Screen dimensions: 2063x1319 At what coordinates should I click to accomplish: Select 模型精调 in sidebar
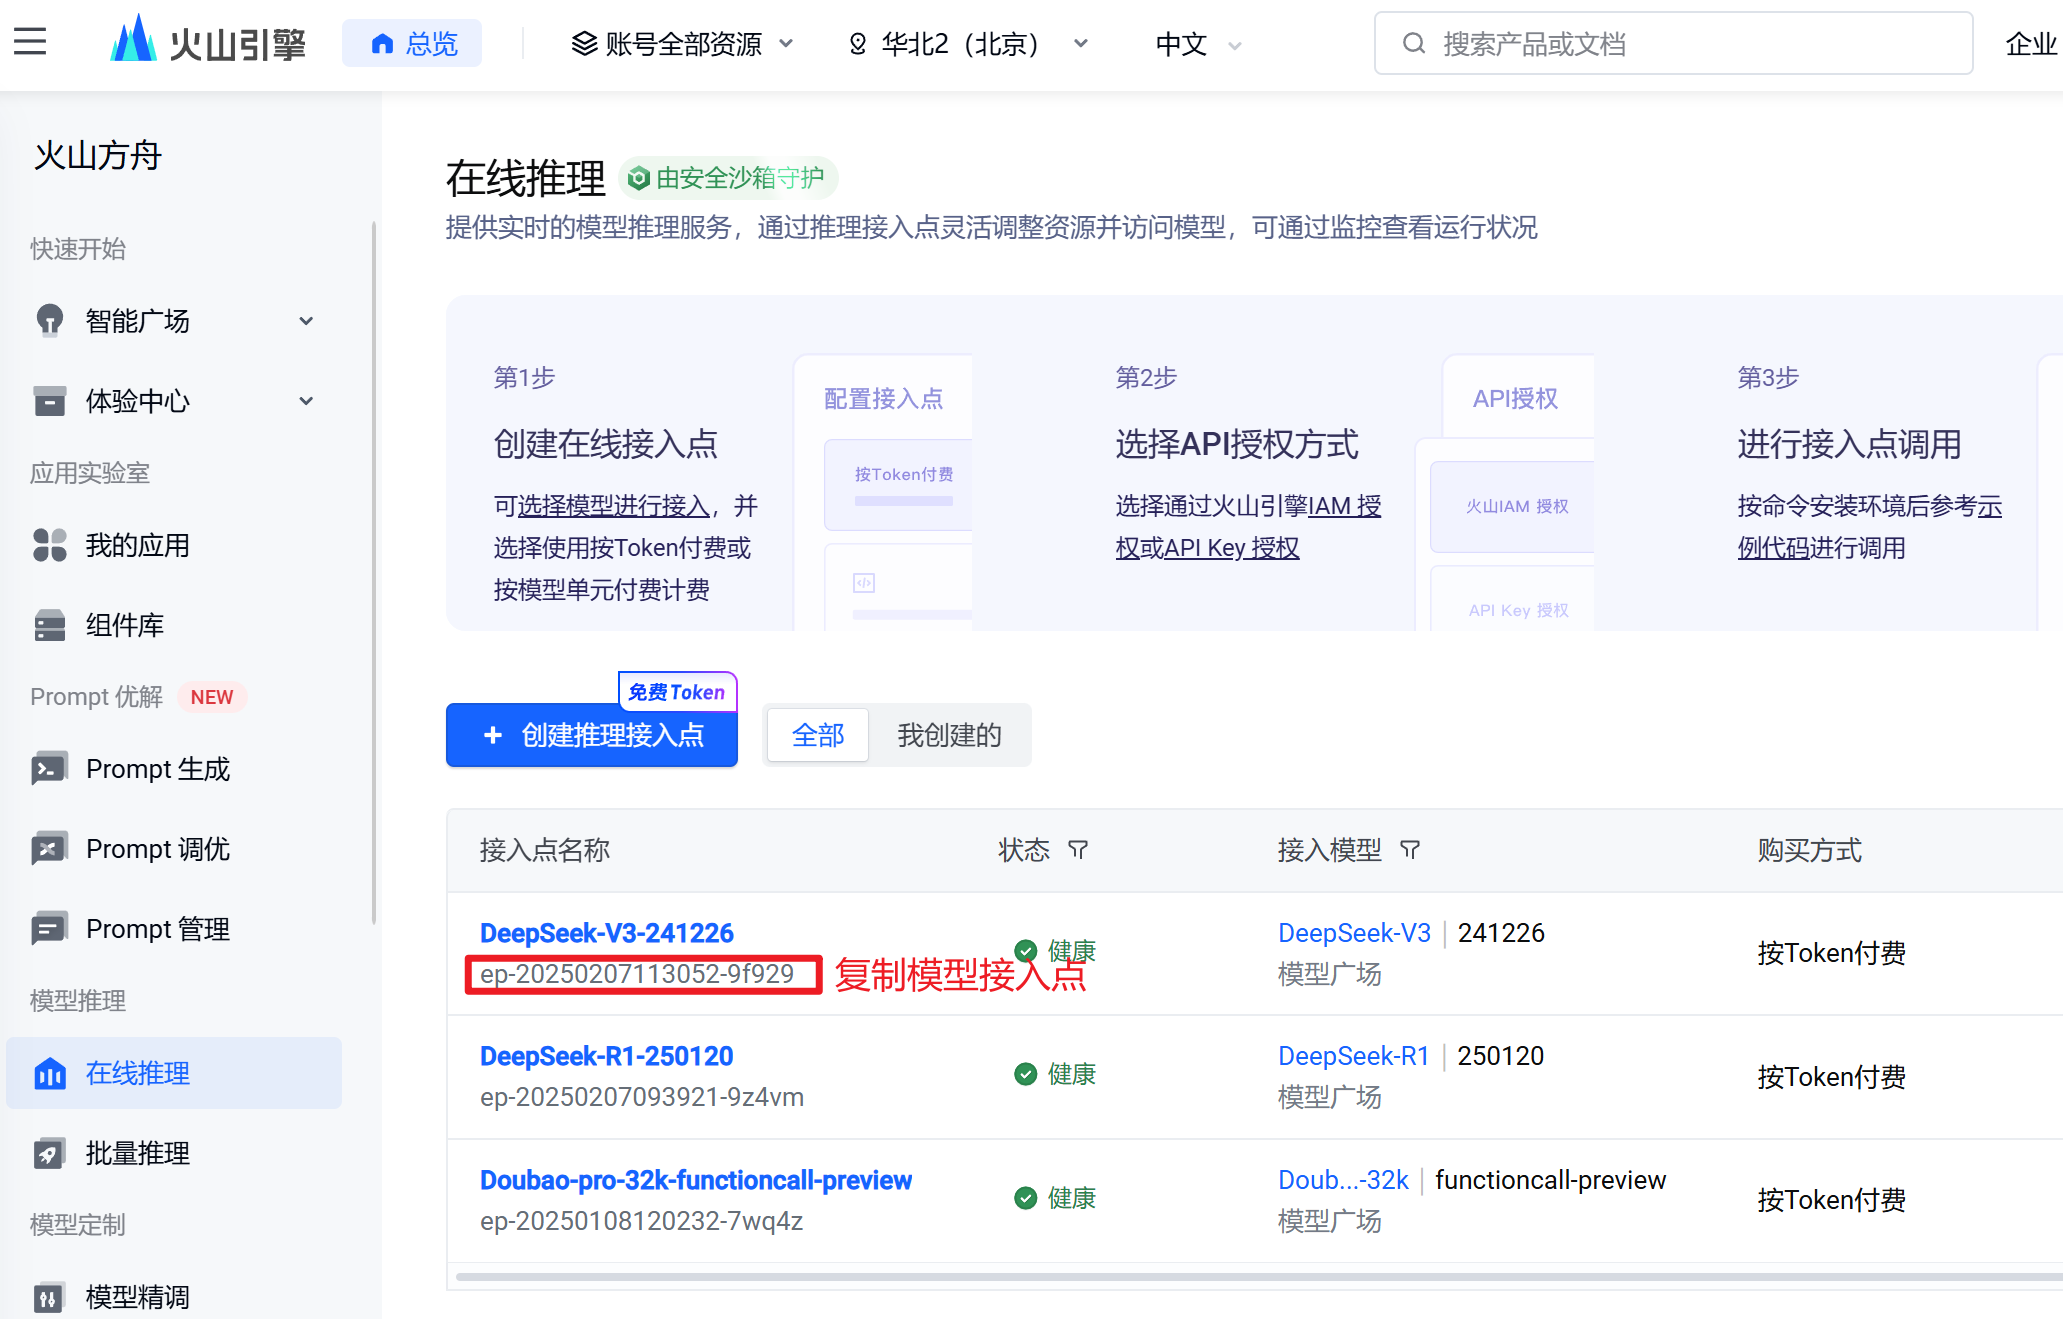click(174, 1297)
